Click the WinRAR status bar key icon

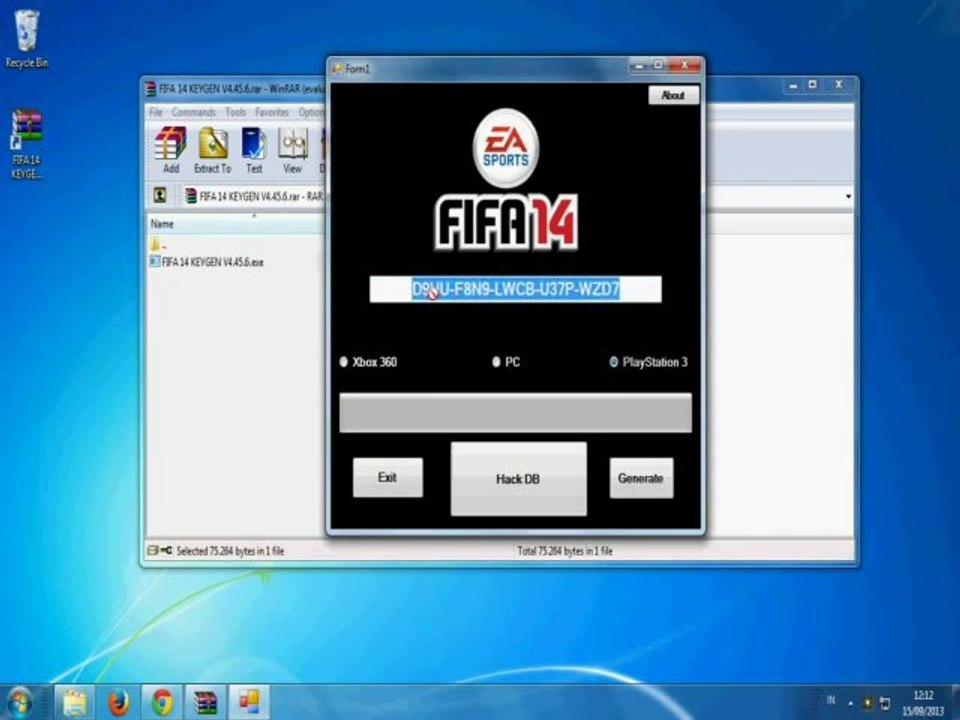pyautogui.click(x=167, y=550)
